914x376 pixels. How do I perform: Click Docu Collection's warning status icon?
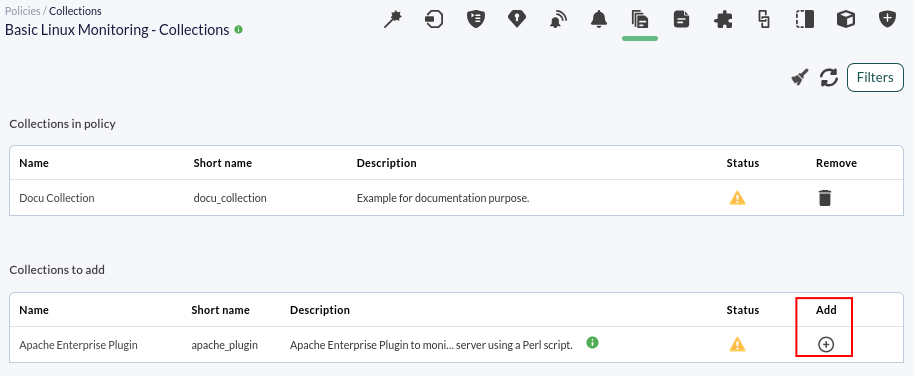point(737,198)
